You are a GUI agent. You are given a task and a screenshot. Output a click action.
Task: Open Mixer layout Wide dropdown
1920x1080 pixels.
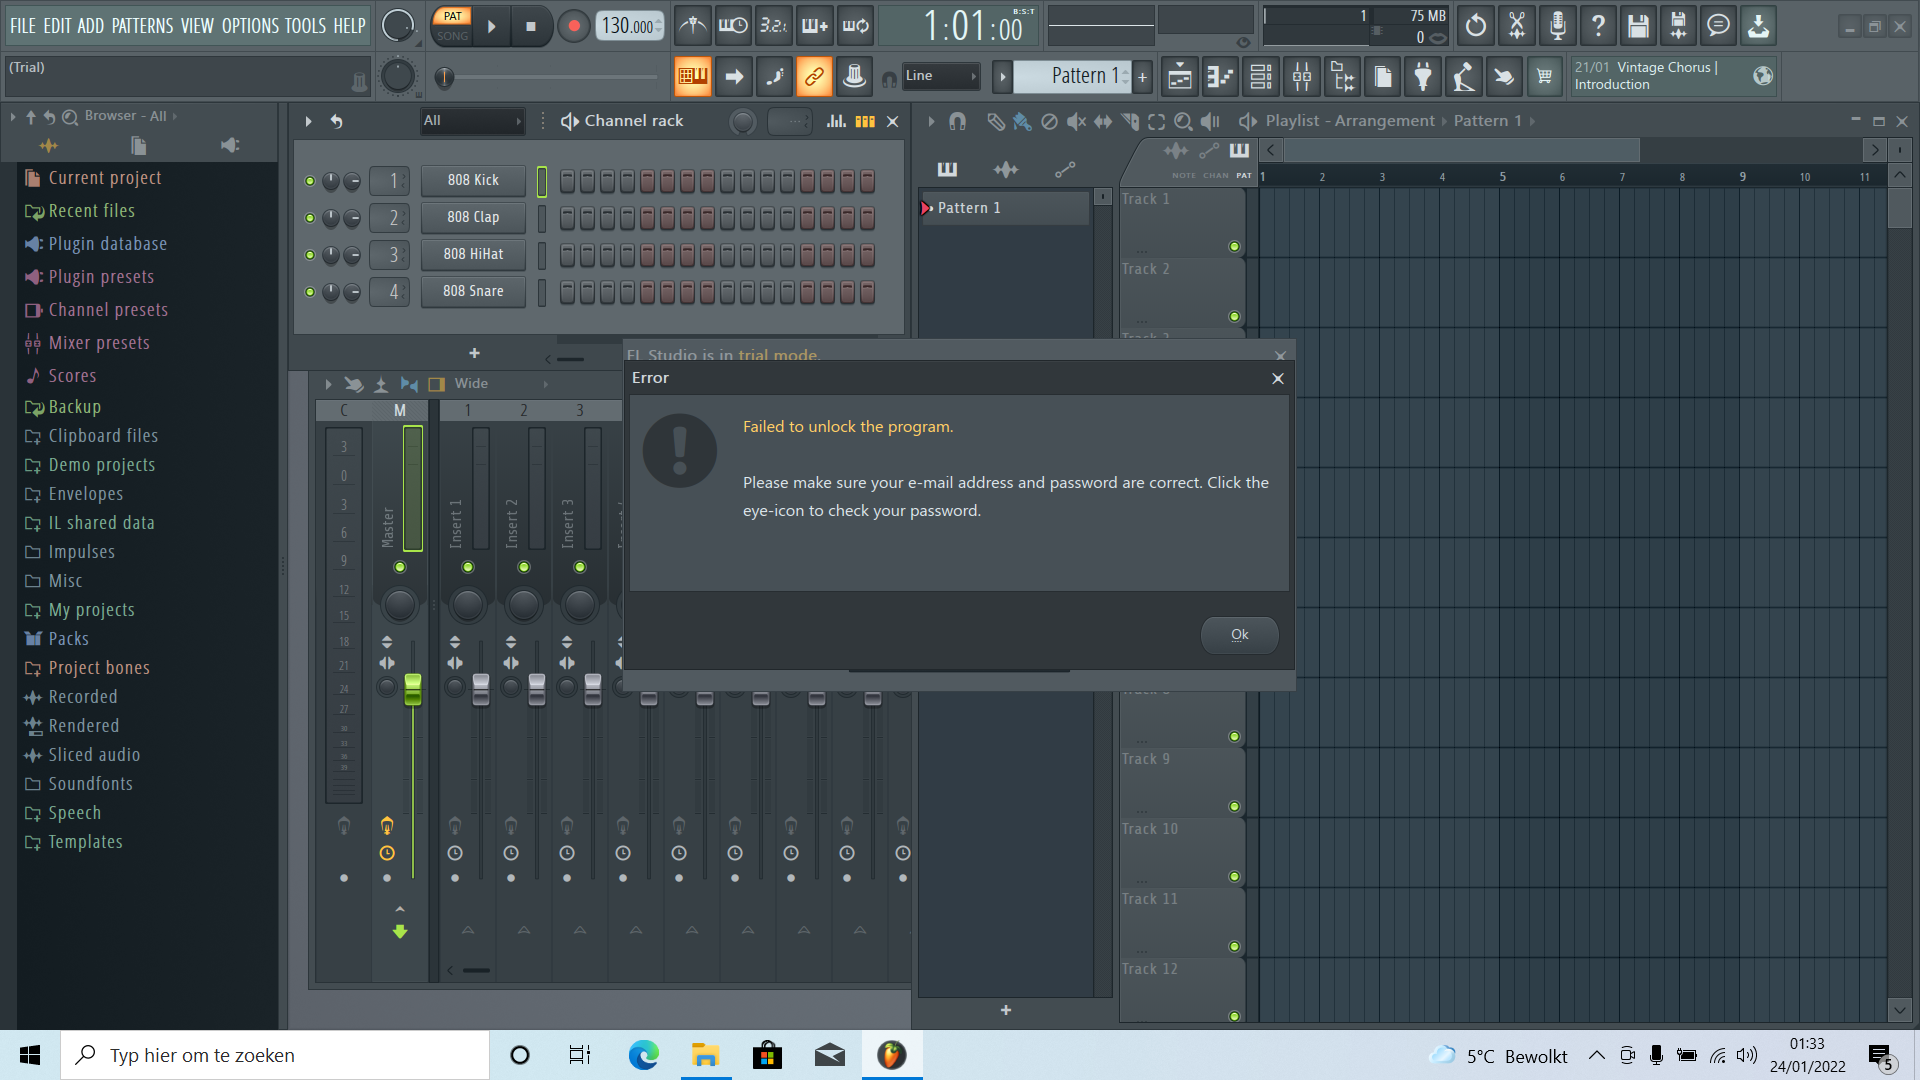(x=500, y=384)
